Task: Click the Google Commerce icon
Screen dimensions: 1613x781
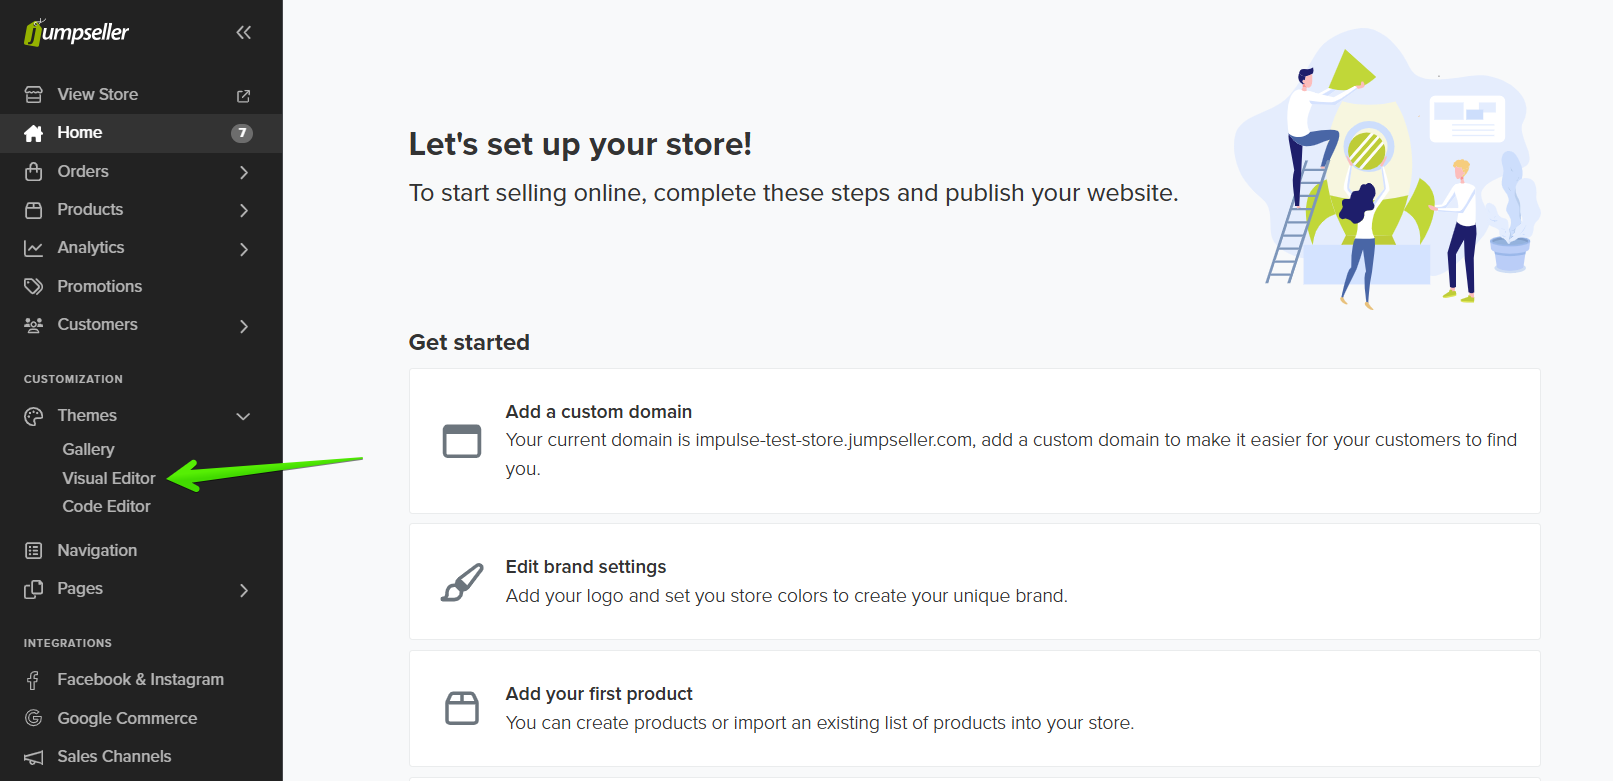Action: [x=34, y=718]
